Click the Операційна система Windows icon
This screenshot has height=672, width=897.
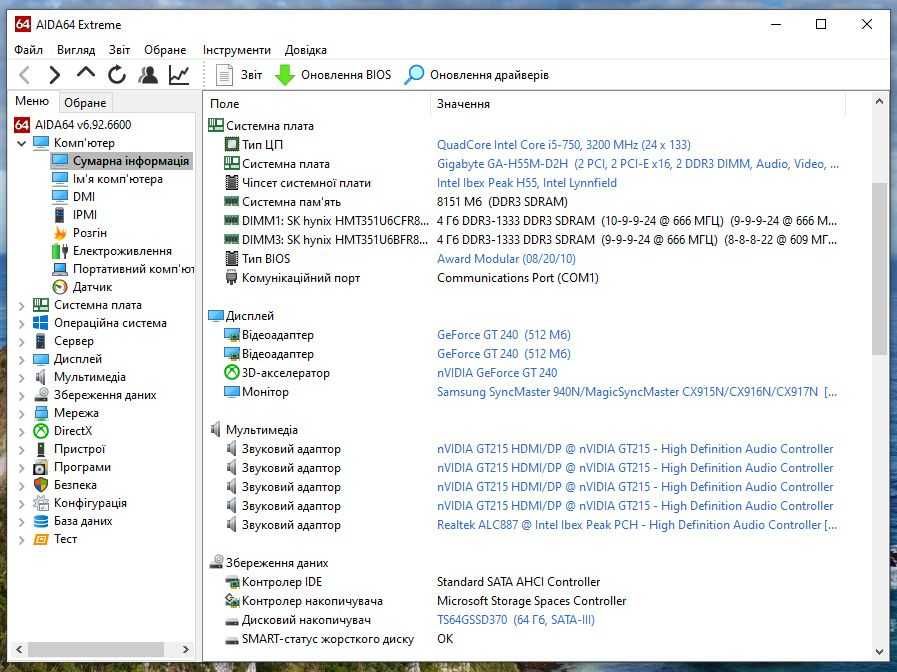pos(41,323)
